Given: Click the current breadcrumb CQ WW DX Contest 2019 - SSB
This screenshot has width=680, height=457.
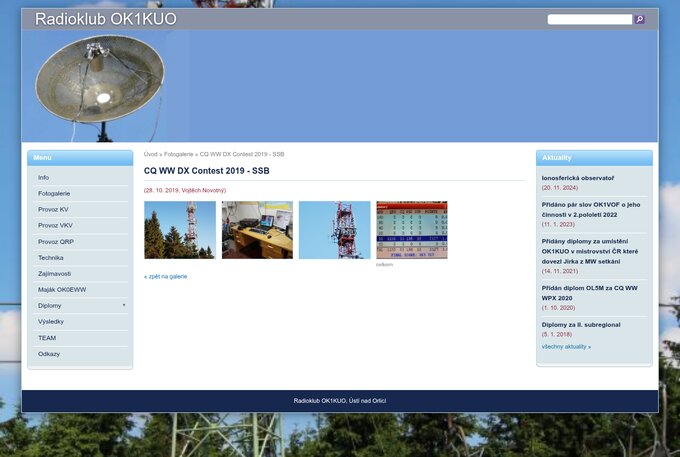Looking at the screenshot, I should (x=242, y=154).
